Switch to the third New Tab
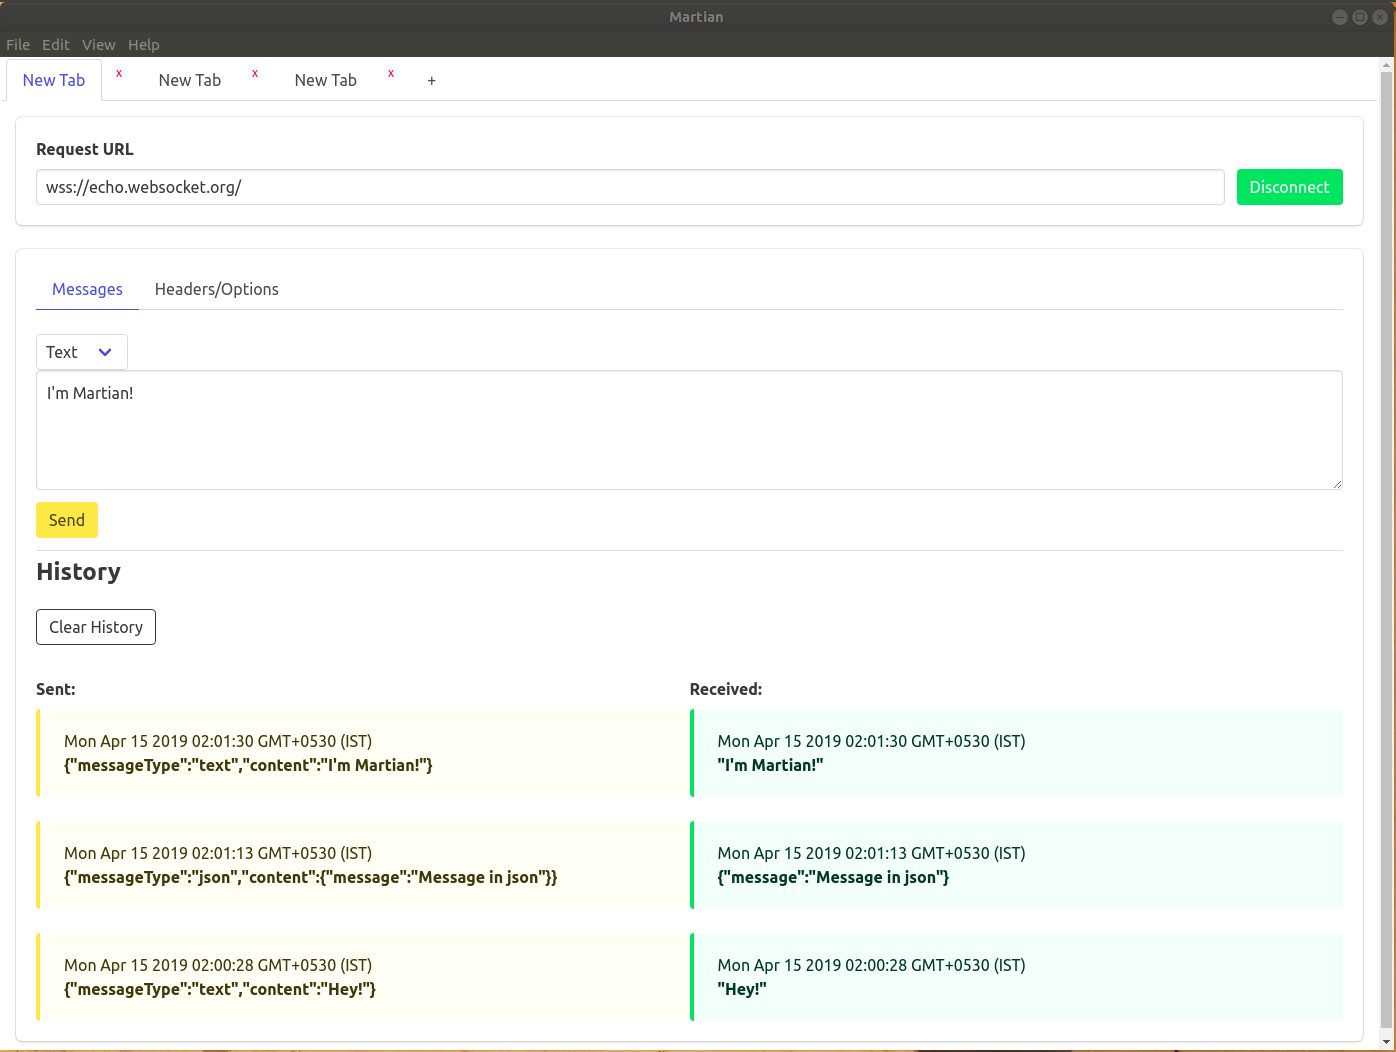Screen dimensions: 1396x1052 point(326,80)
